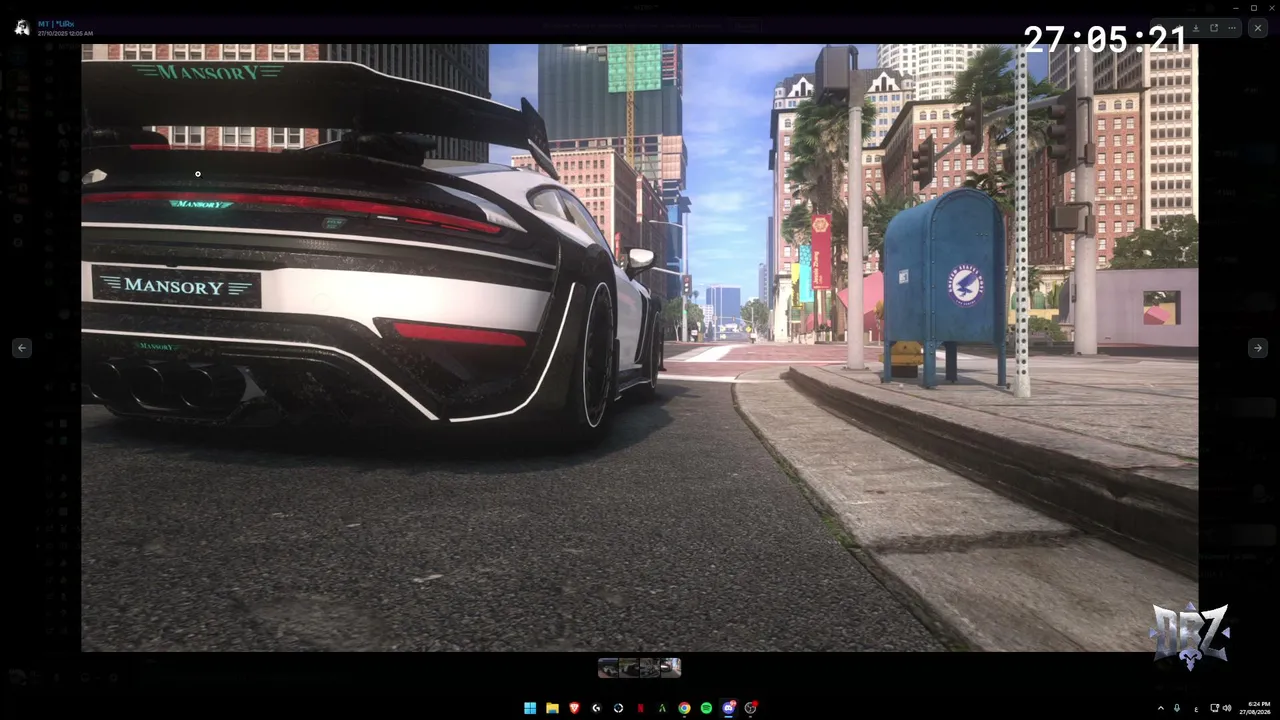Open File Explorer from the taskbar
This screenshot has height=720, width=1280.
[x=552, y=708]
